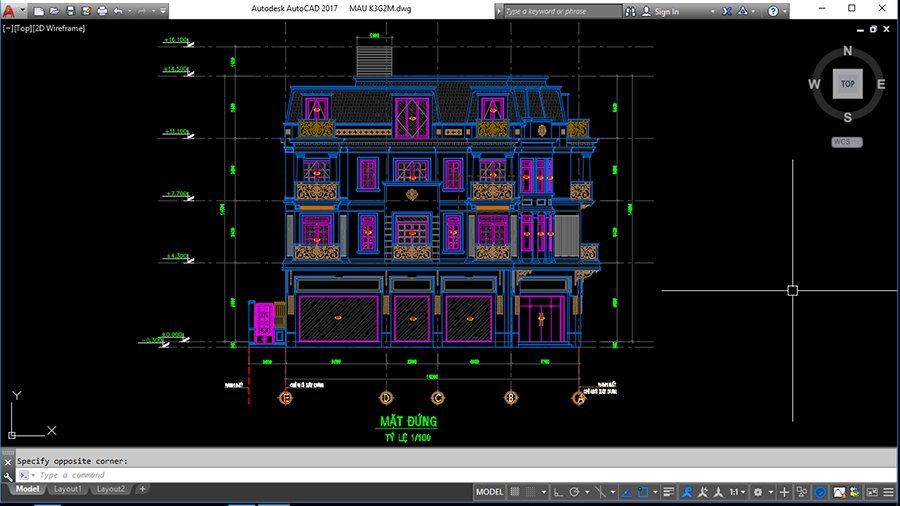Toggle annotation visibility in status bar

(687, 492)
